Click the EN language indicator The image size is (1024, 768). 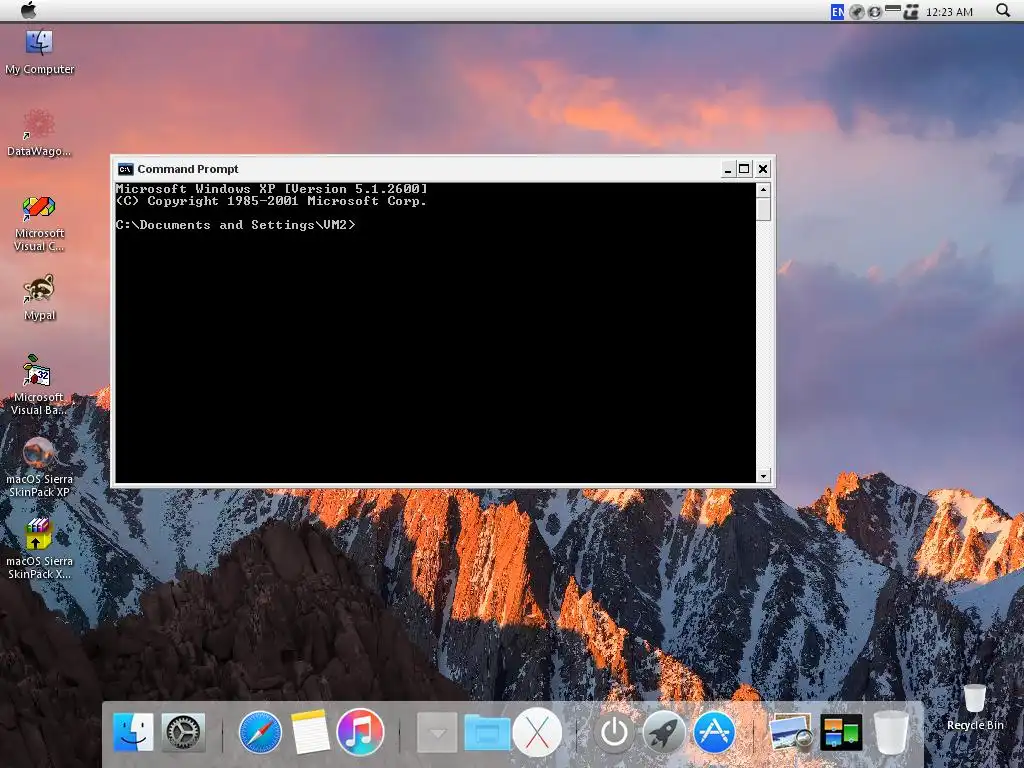[837, 12]
